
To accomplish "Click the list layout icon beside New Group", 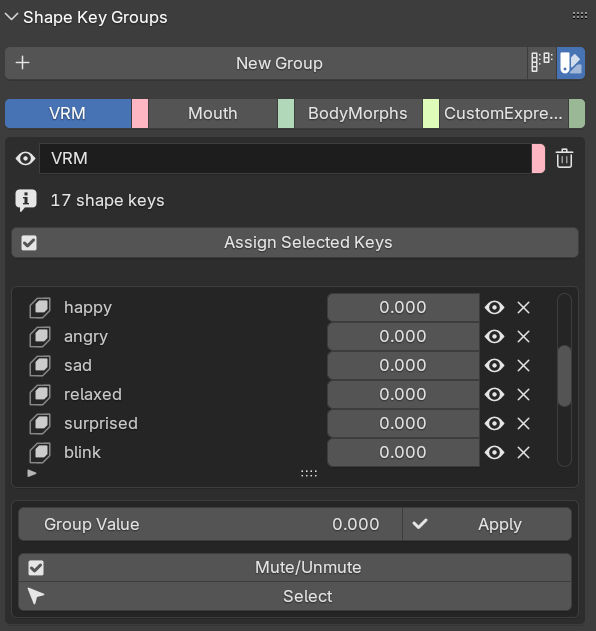I will pyautogui.click(x=542, y=63).
